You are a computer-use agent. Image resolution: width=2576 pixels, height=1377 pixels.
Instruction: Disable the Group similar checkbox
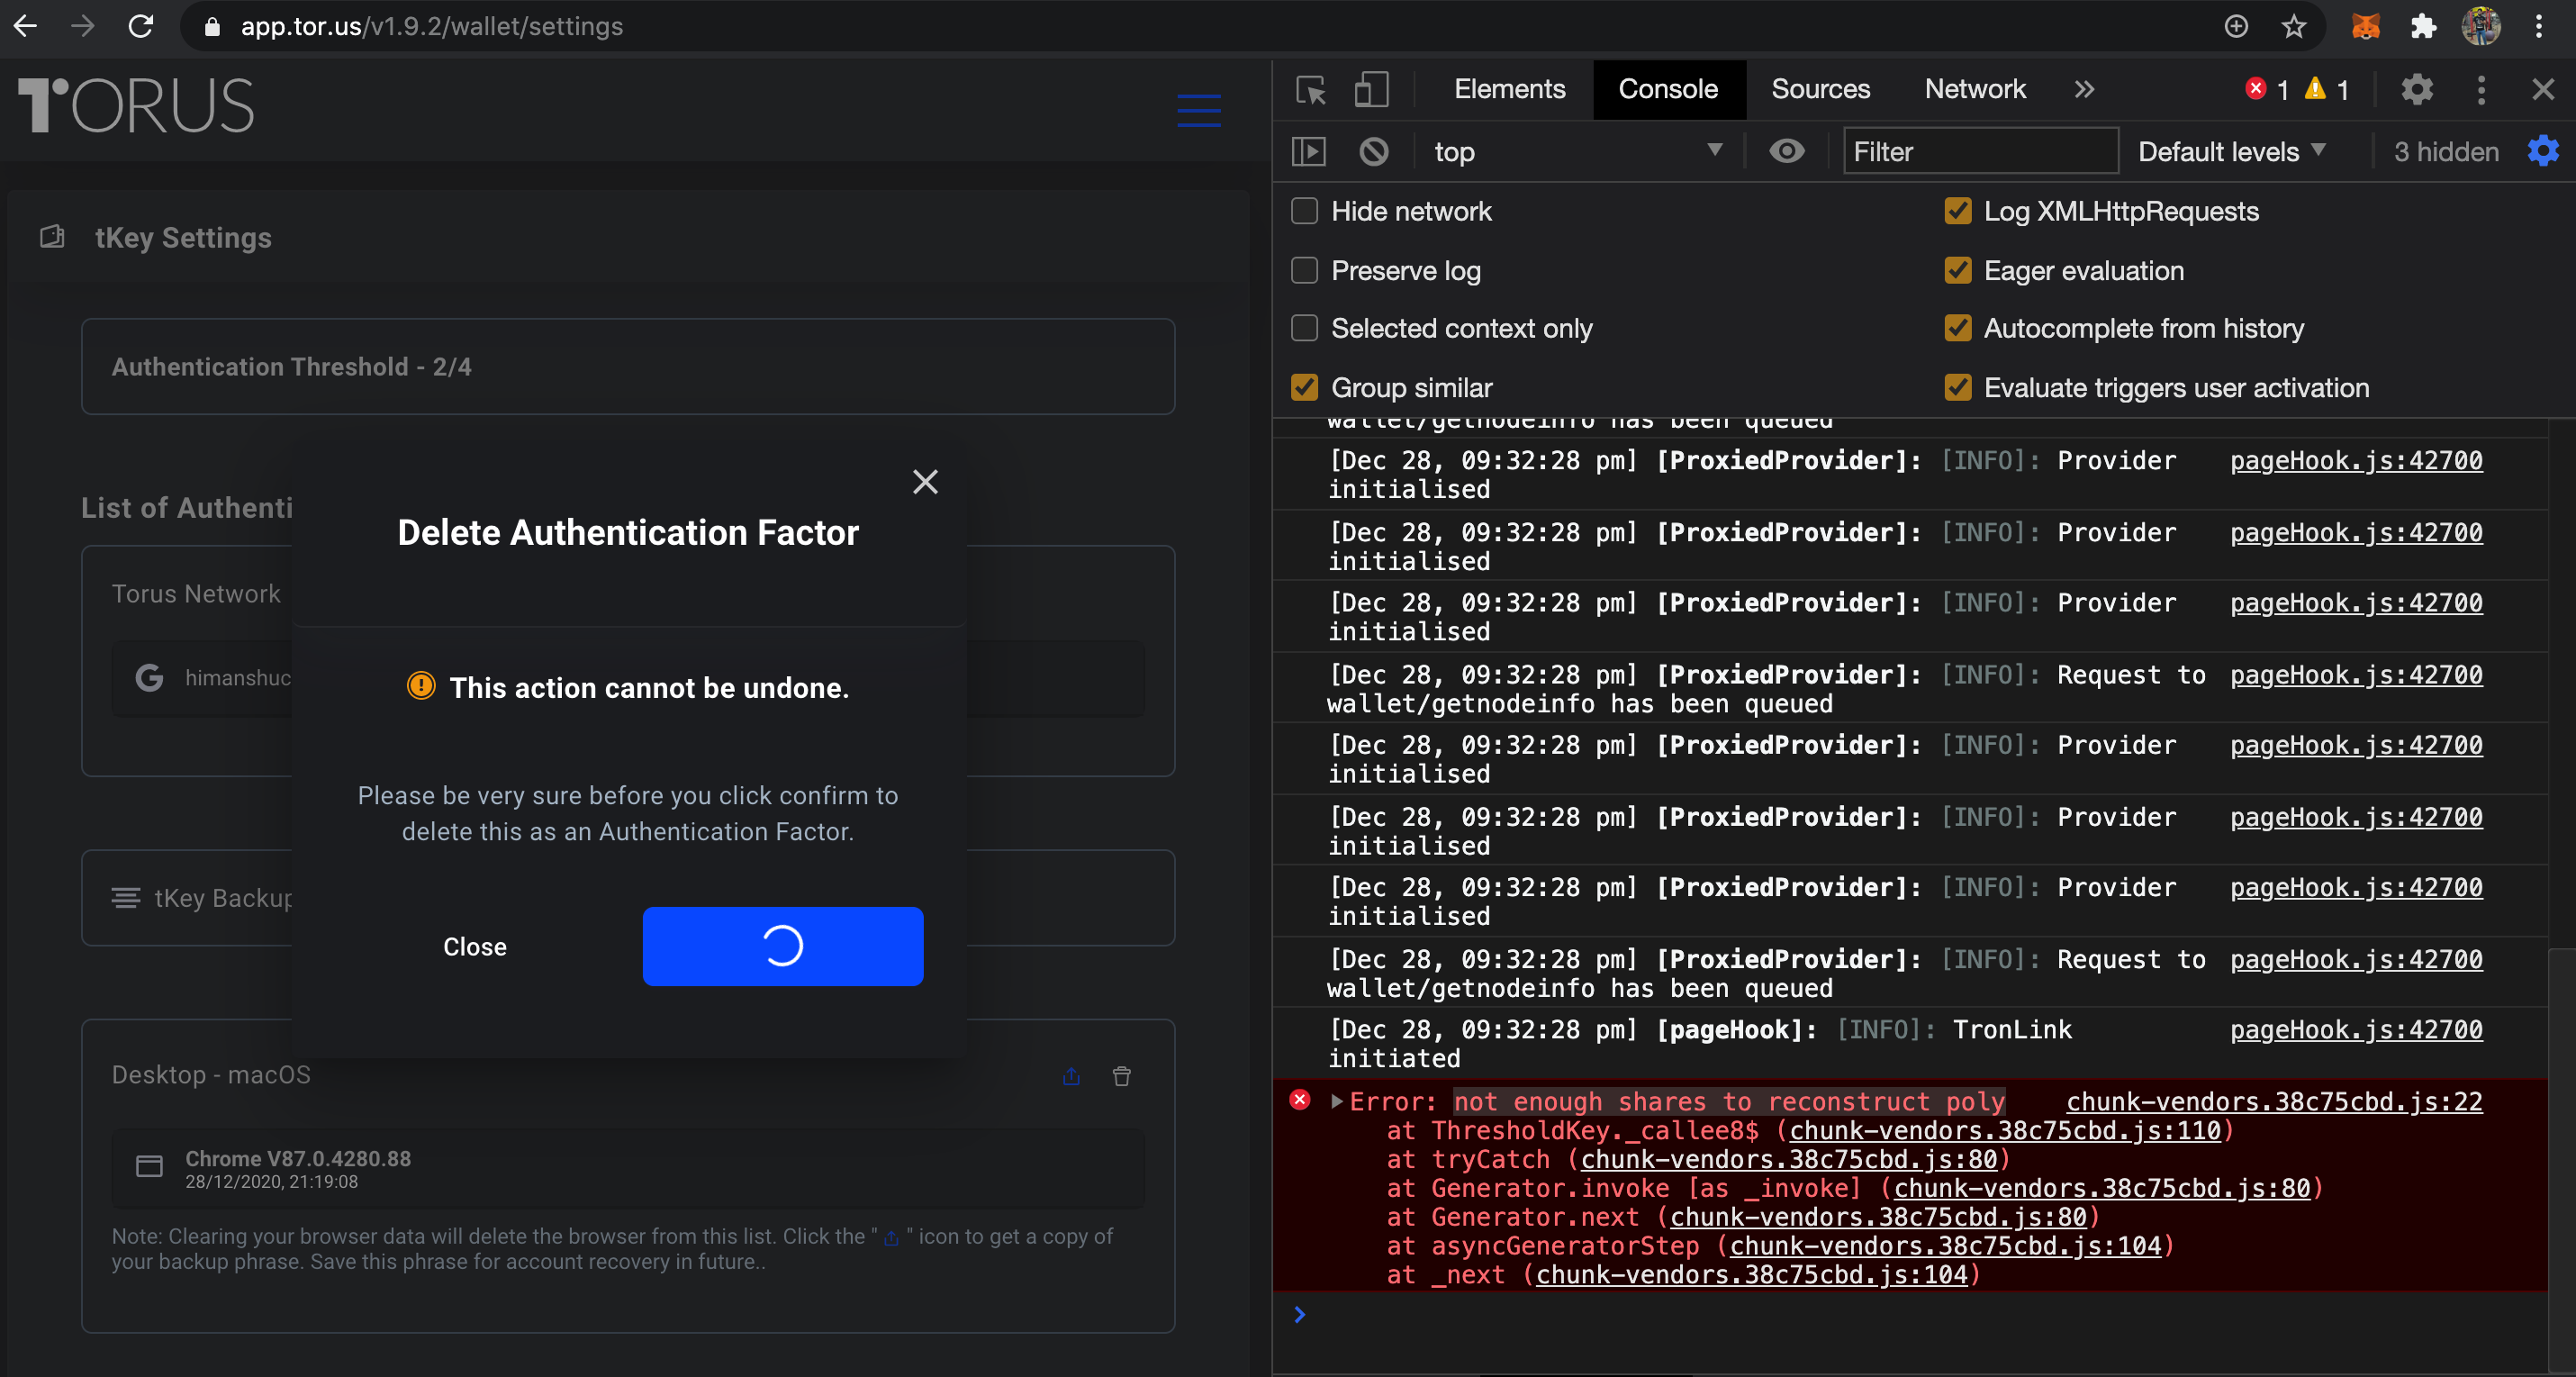coord(1303,387)
